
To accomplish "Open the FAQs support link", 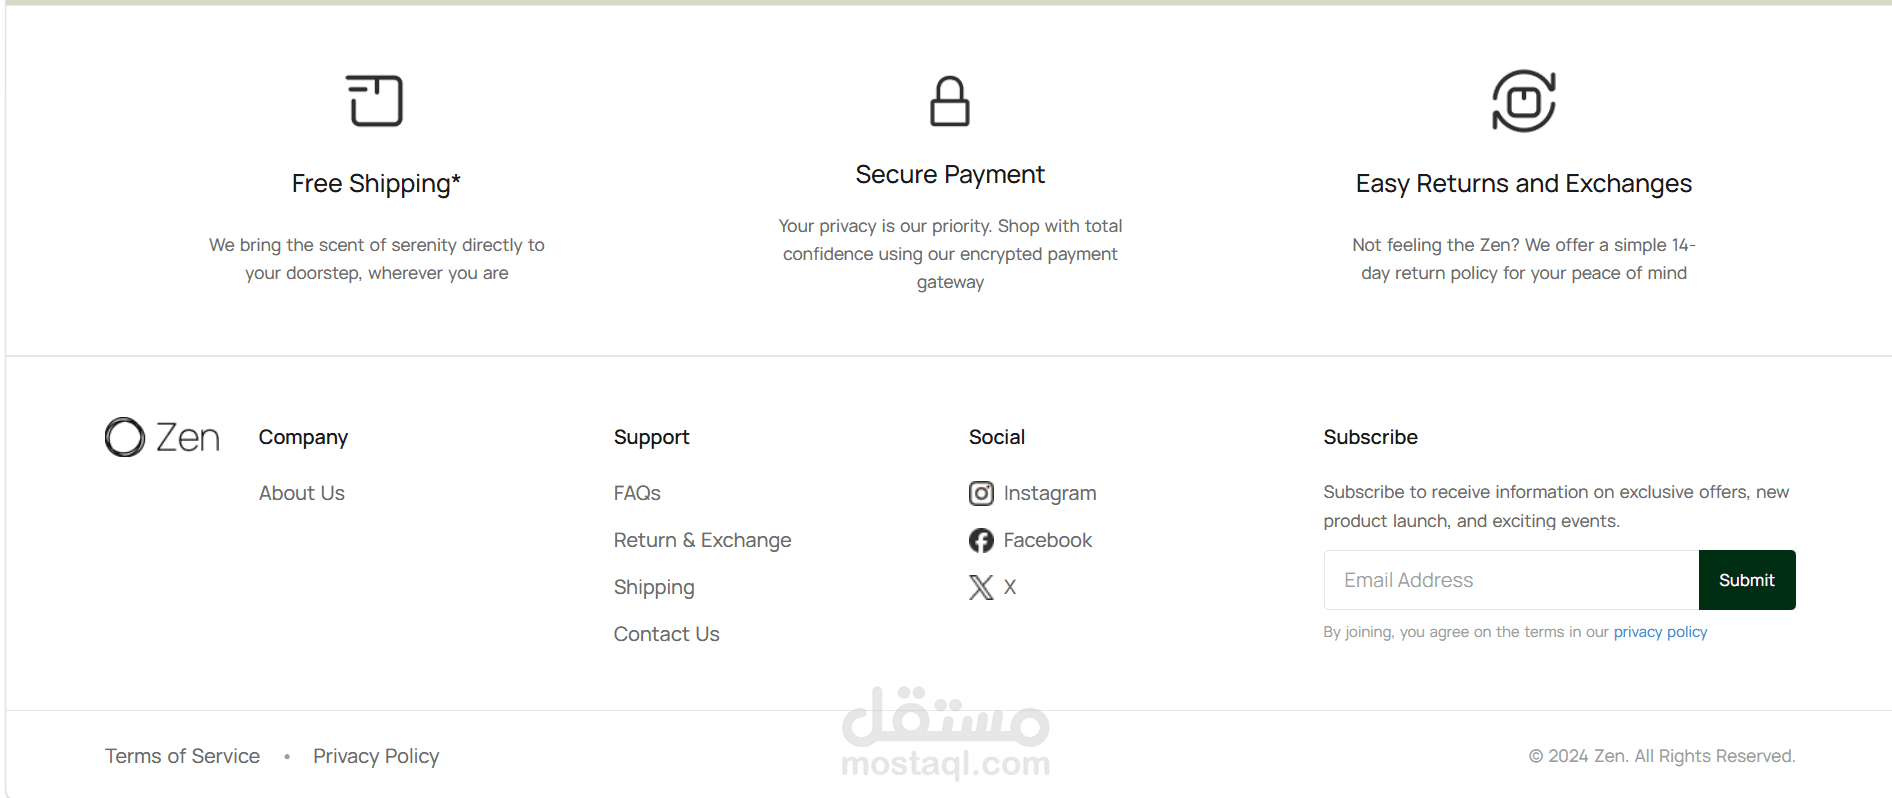I will tap(637, 493).
